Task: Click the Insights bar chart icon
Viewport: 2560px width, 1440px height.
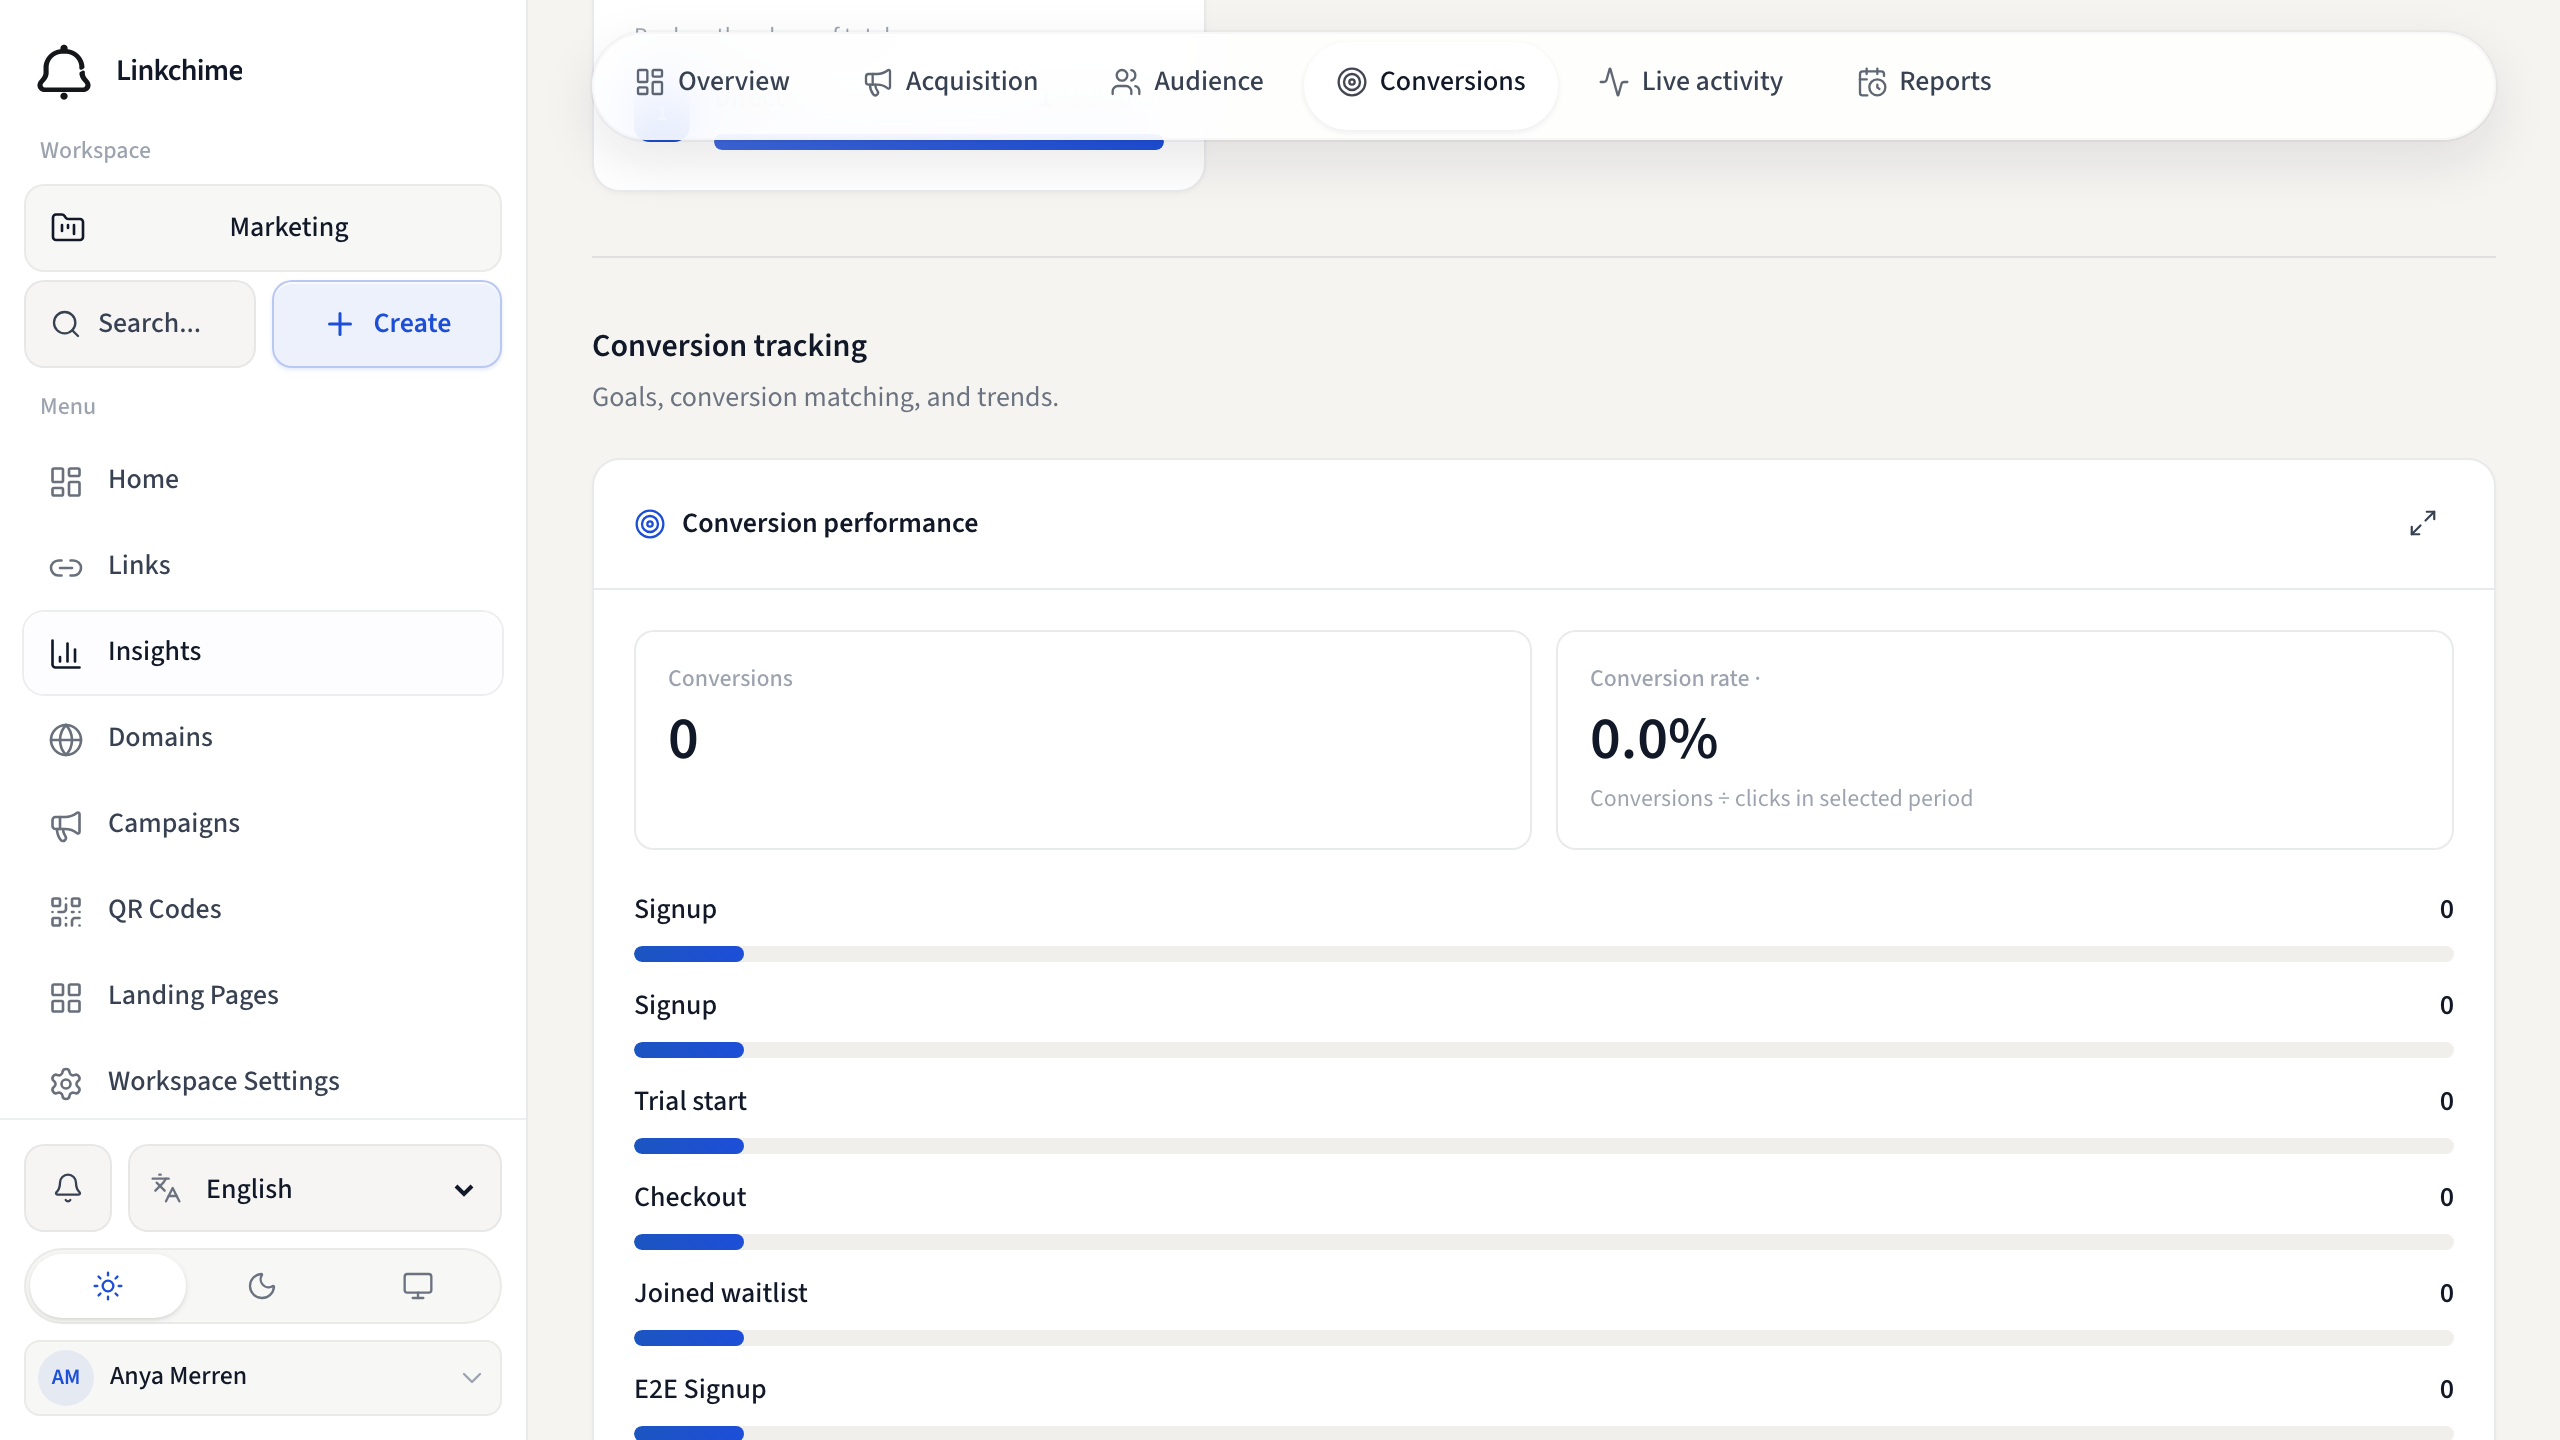Action: point(66,653)
